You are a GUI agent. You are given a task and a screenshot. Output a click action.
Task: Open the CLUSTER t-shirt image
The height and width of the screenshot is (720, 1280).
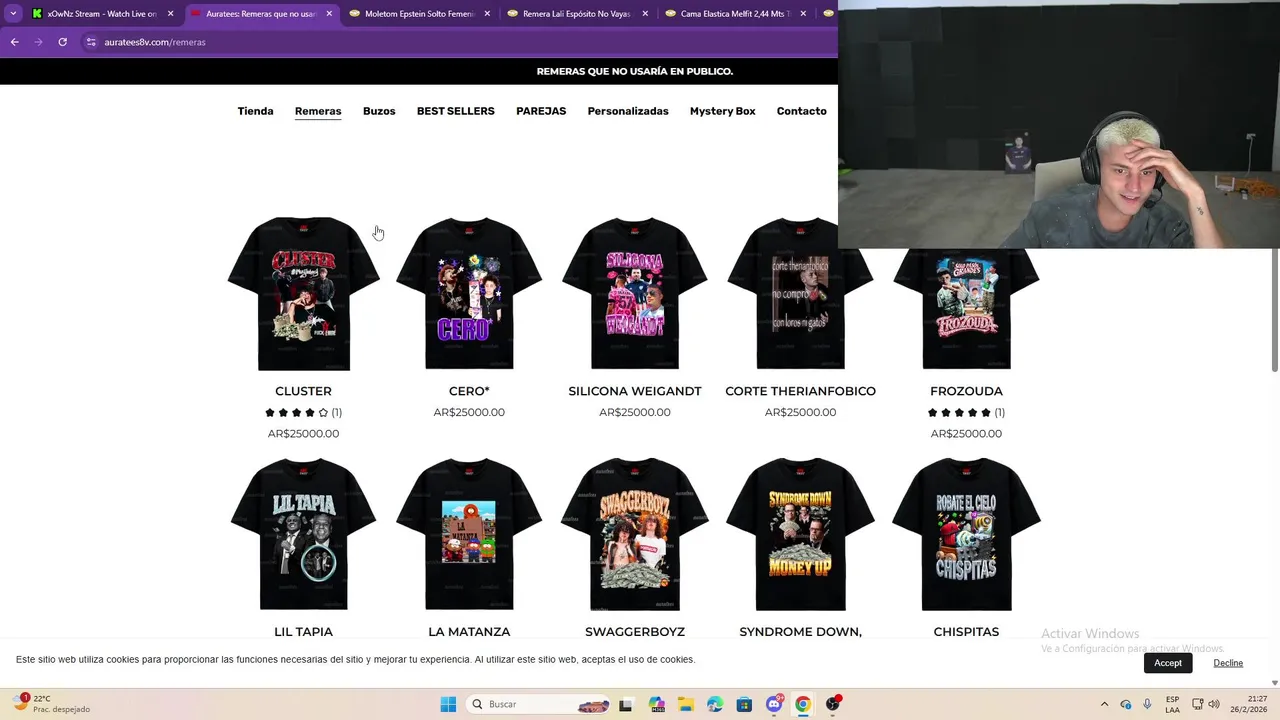303,293
